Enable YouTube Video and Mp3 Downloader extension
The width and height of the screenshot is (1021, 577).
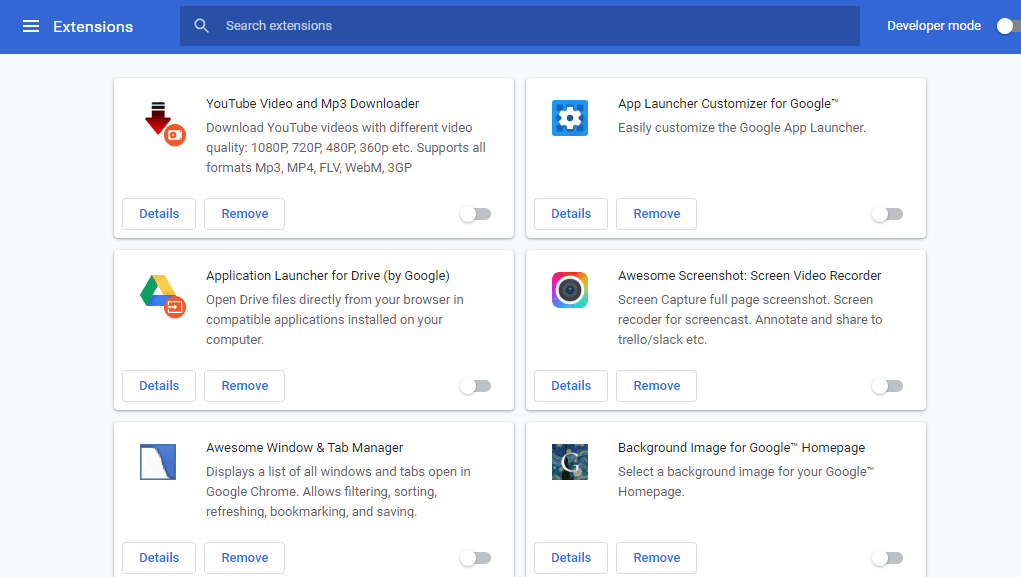pyautogui.click(x=475, y=214)
